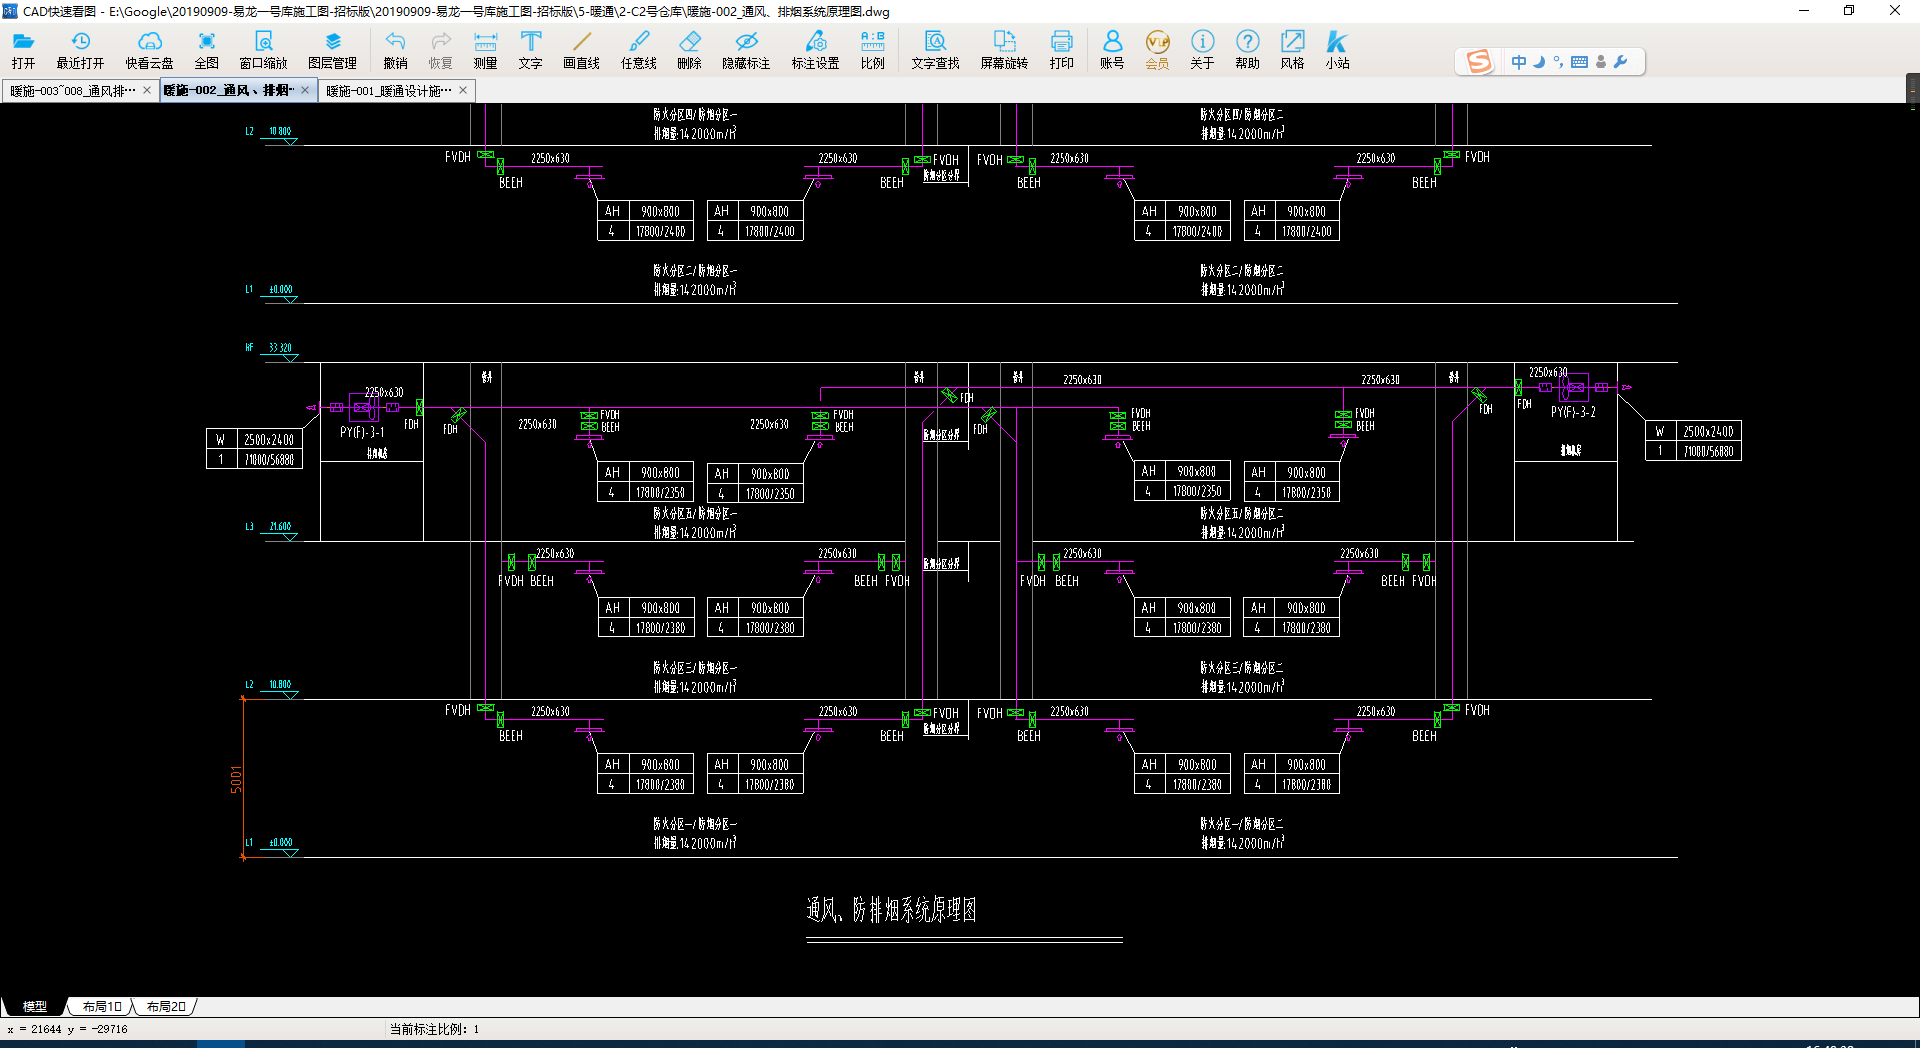Click the 打印 print icon
1920x1048 pixels.
(1061, 49)
